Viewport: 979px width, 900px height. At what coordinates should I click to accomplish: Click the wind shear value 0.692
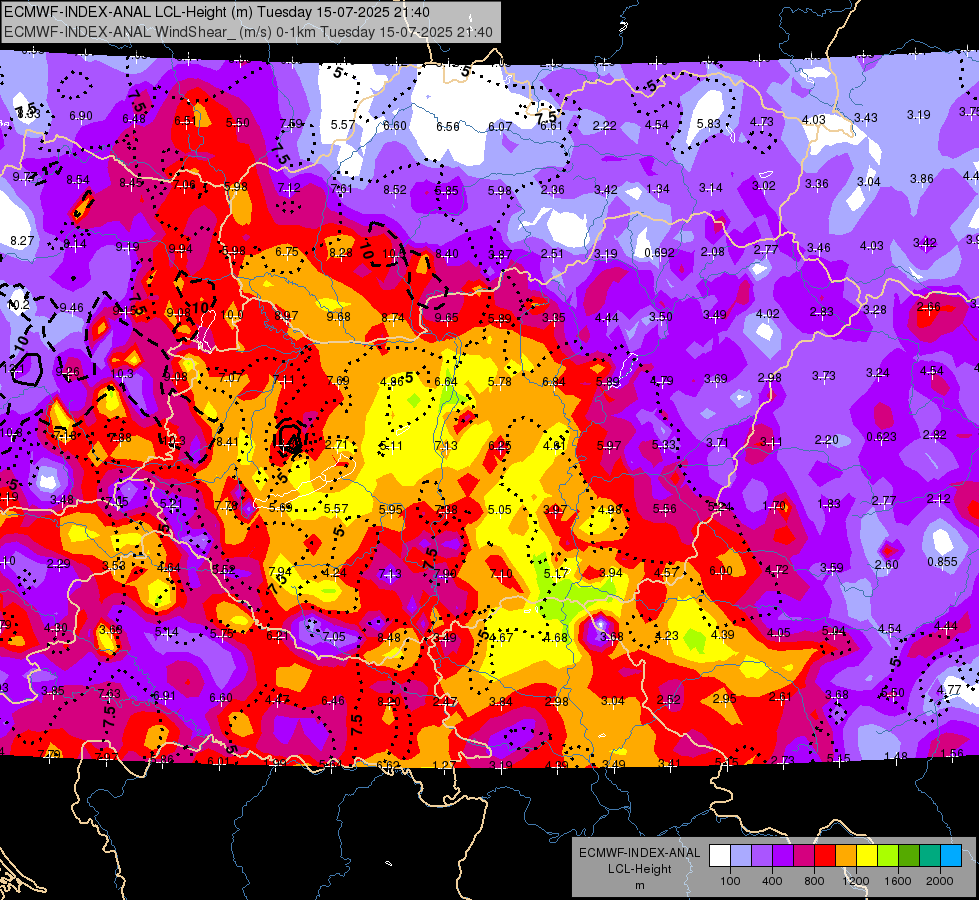(659, 252)
